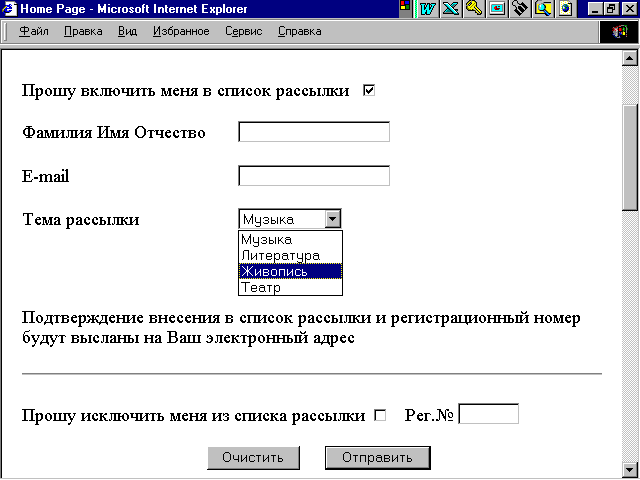
Task: Click the text Тема рассылки
Action: click(x=81, y=220)
